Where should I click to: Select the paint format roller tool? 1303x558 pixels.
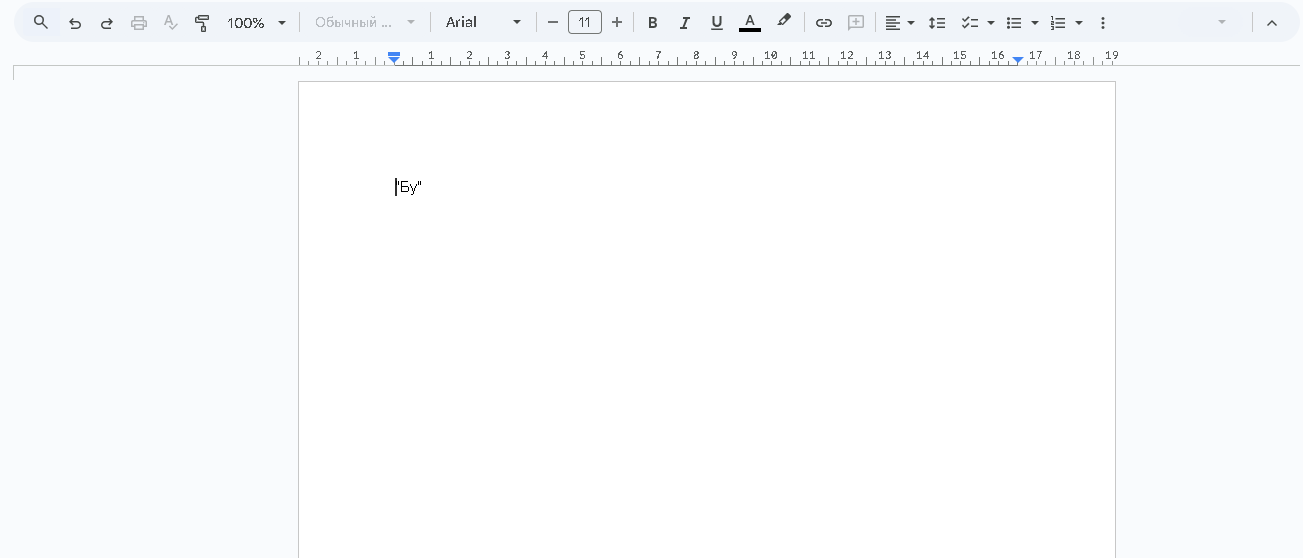click(202, 22)
